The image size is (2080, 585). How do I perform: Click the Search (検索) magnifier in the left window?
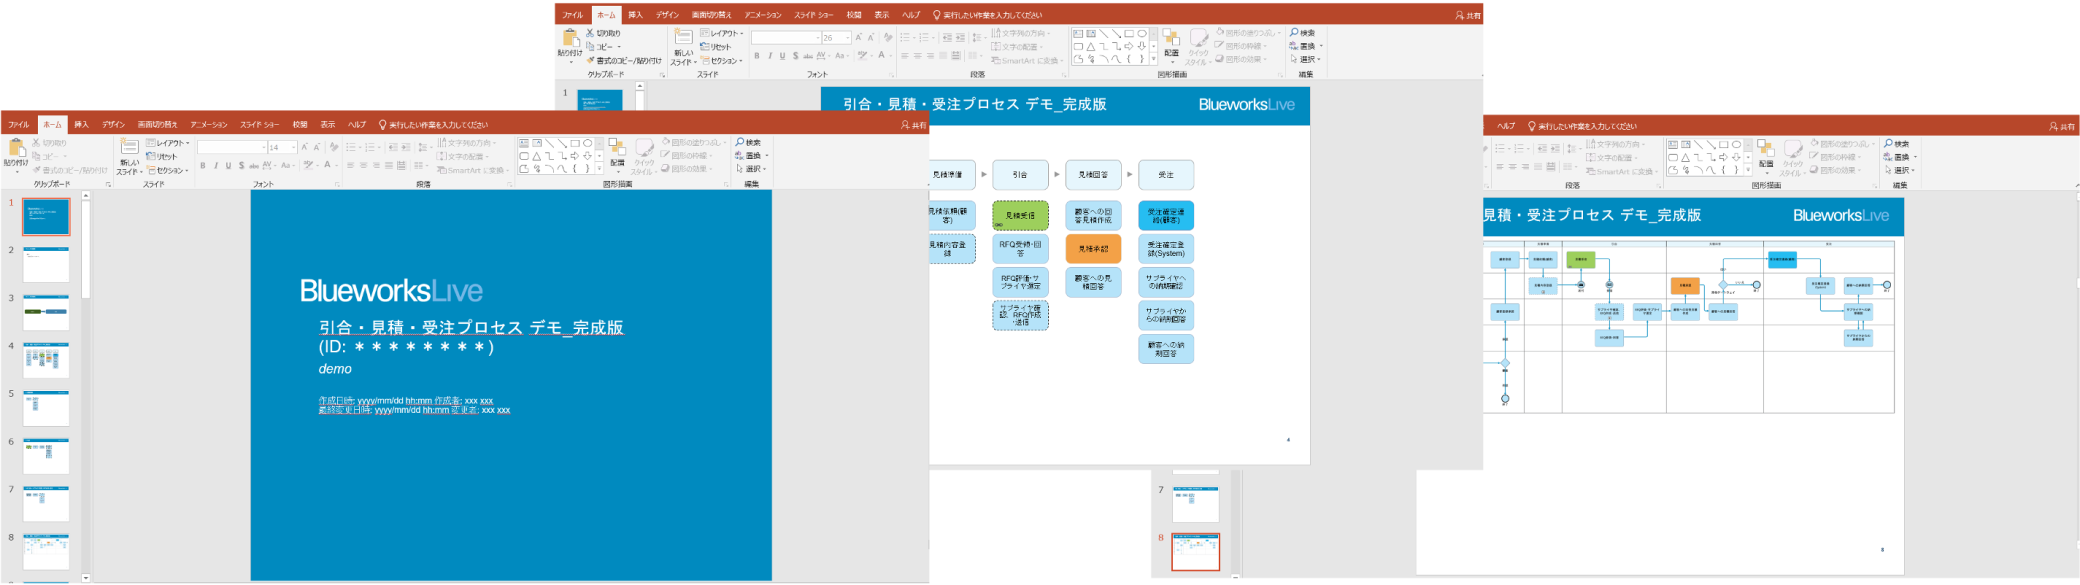coord(740,143)
